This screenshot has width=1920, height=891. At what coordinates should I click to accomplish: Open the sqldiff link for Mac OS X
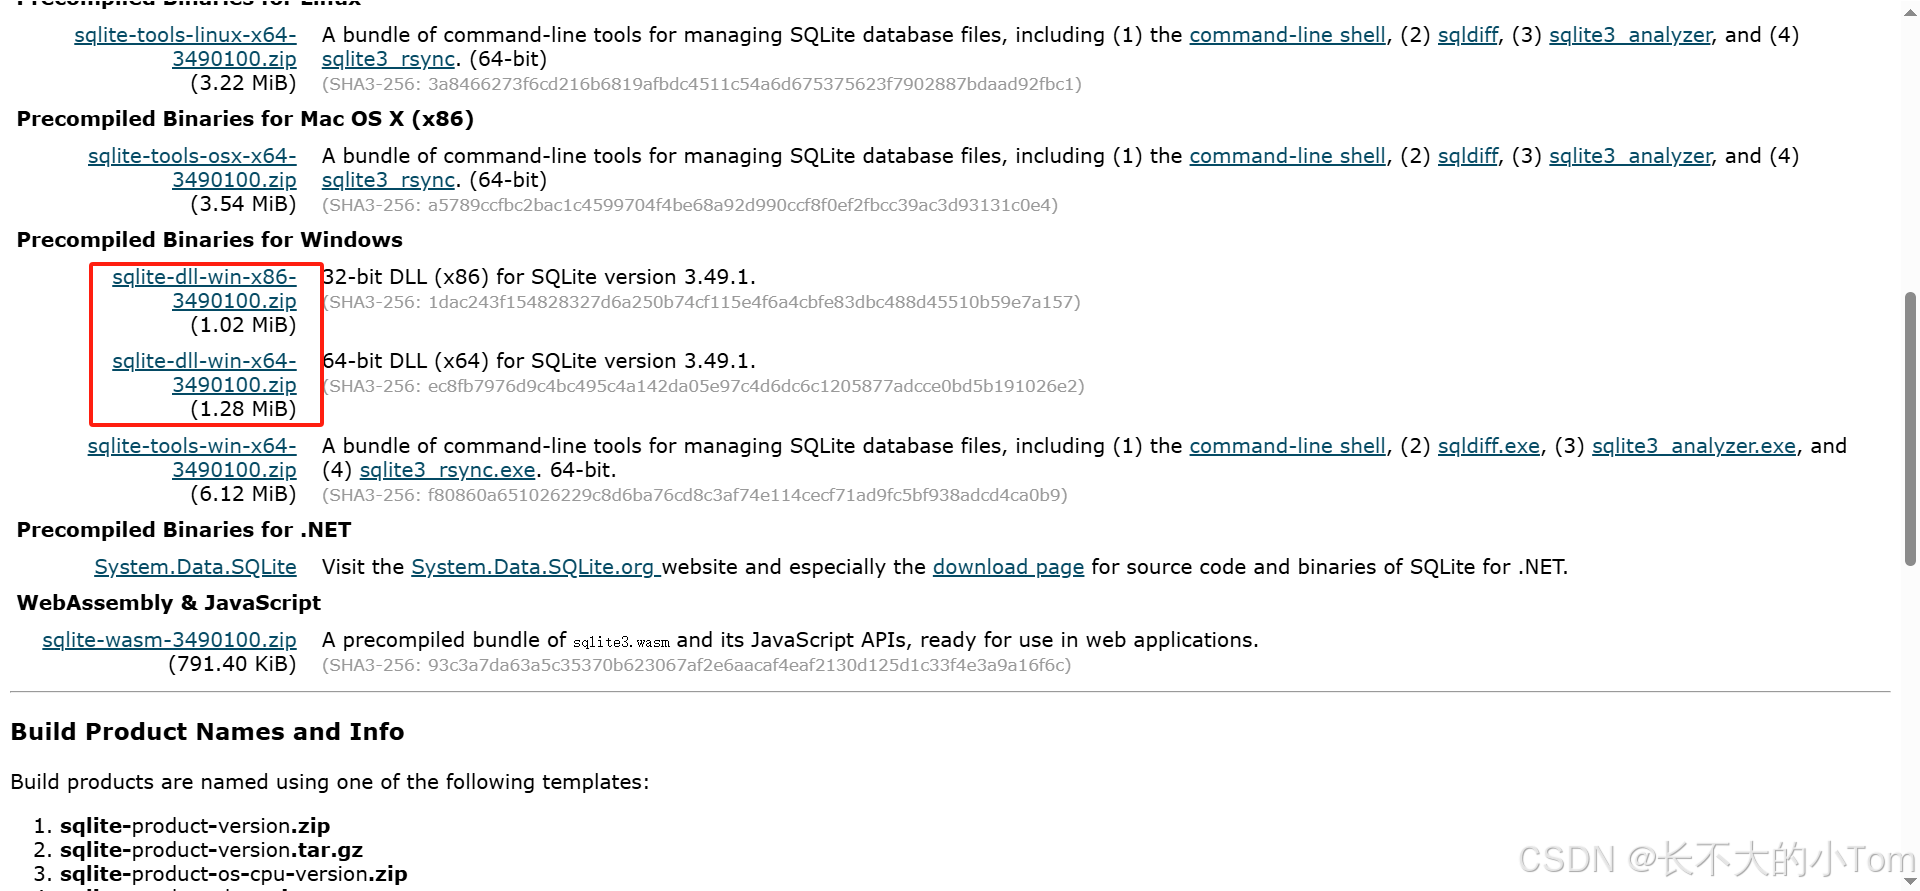1467,155
